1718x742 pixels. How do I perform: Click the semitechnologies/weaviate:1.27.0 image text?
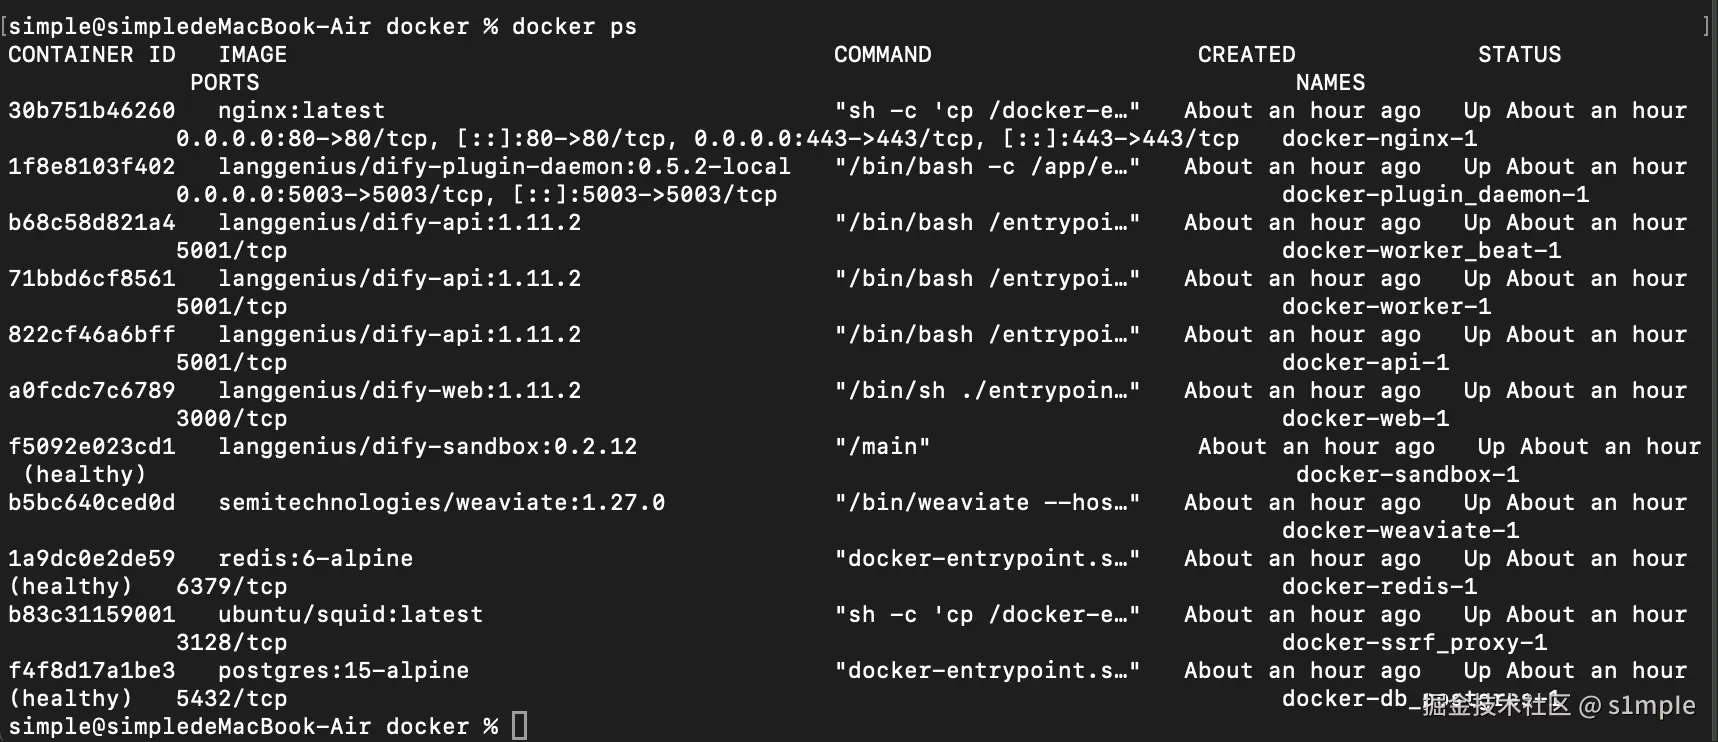[441, 503]
